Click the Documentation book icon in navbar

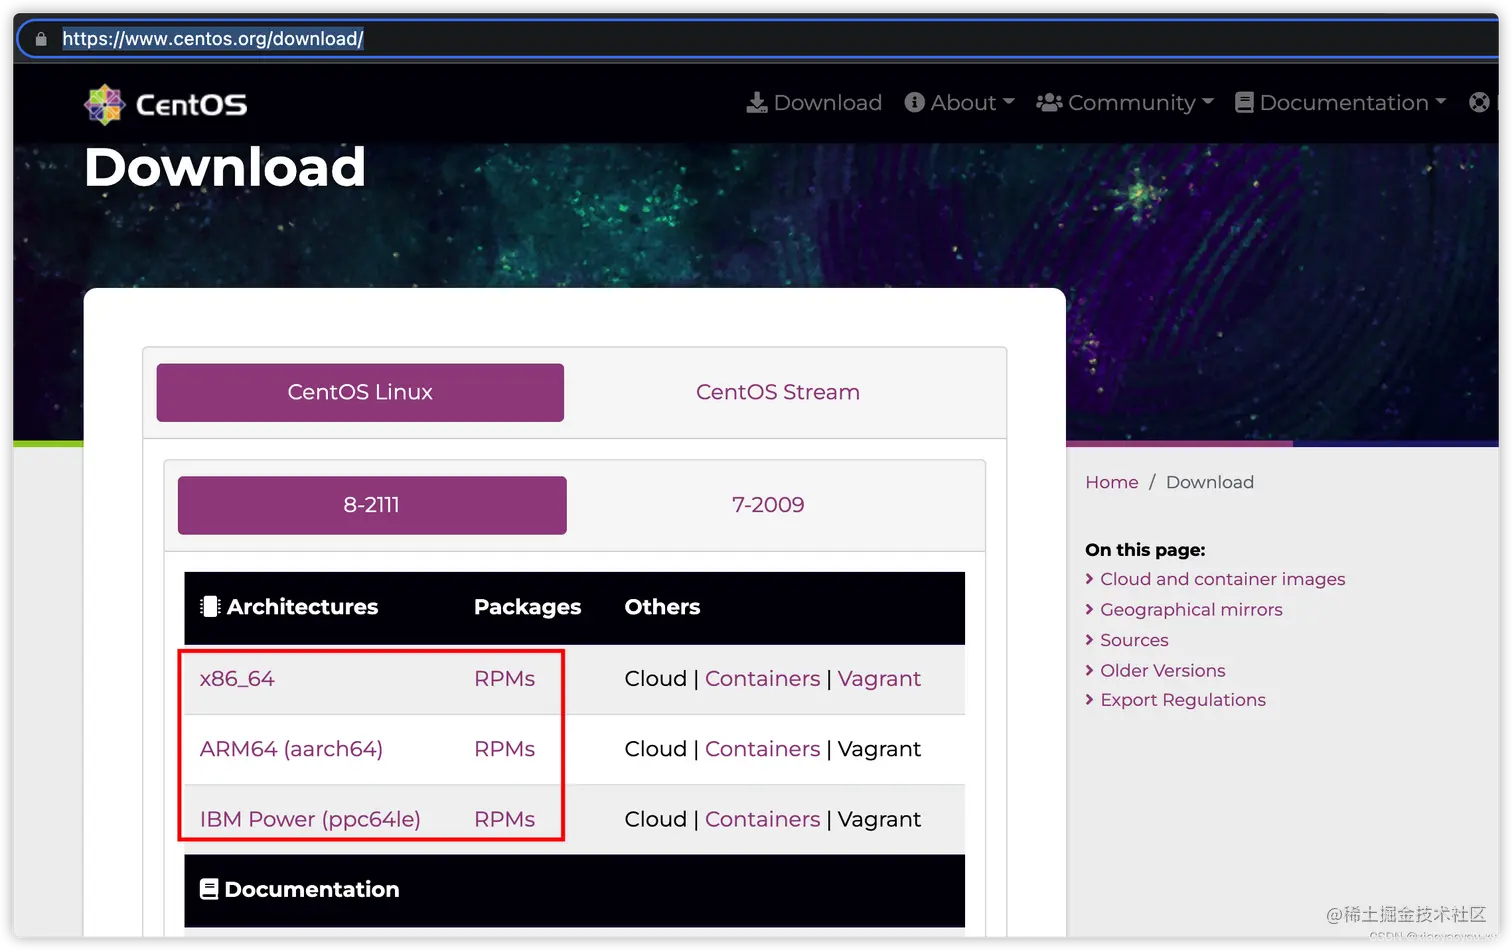[1244, 103]
